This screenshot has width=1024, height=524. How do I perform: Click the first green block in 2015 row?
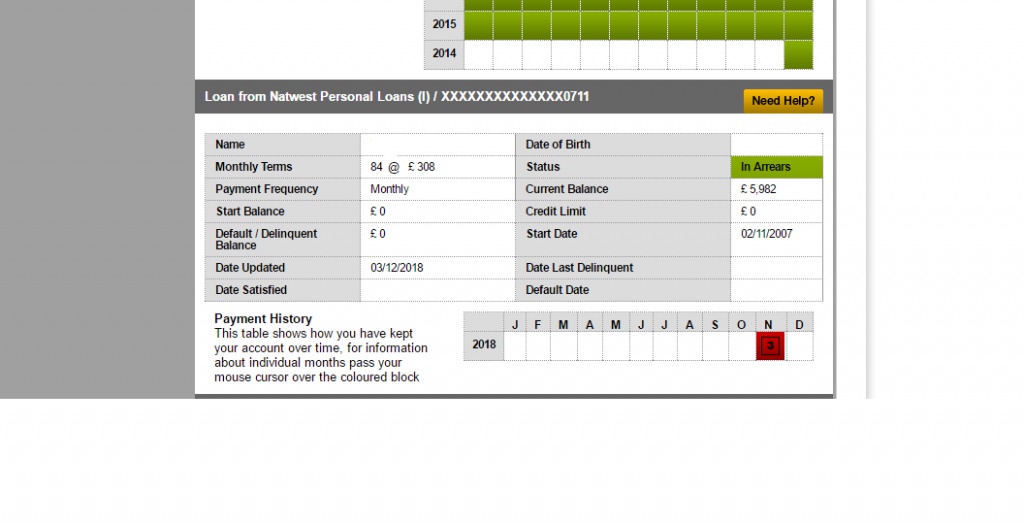click(x=479, y=24)
